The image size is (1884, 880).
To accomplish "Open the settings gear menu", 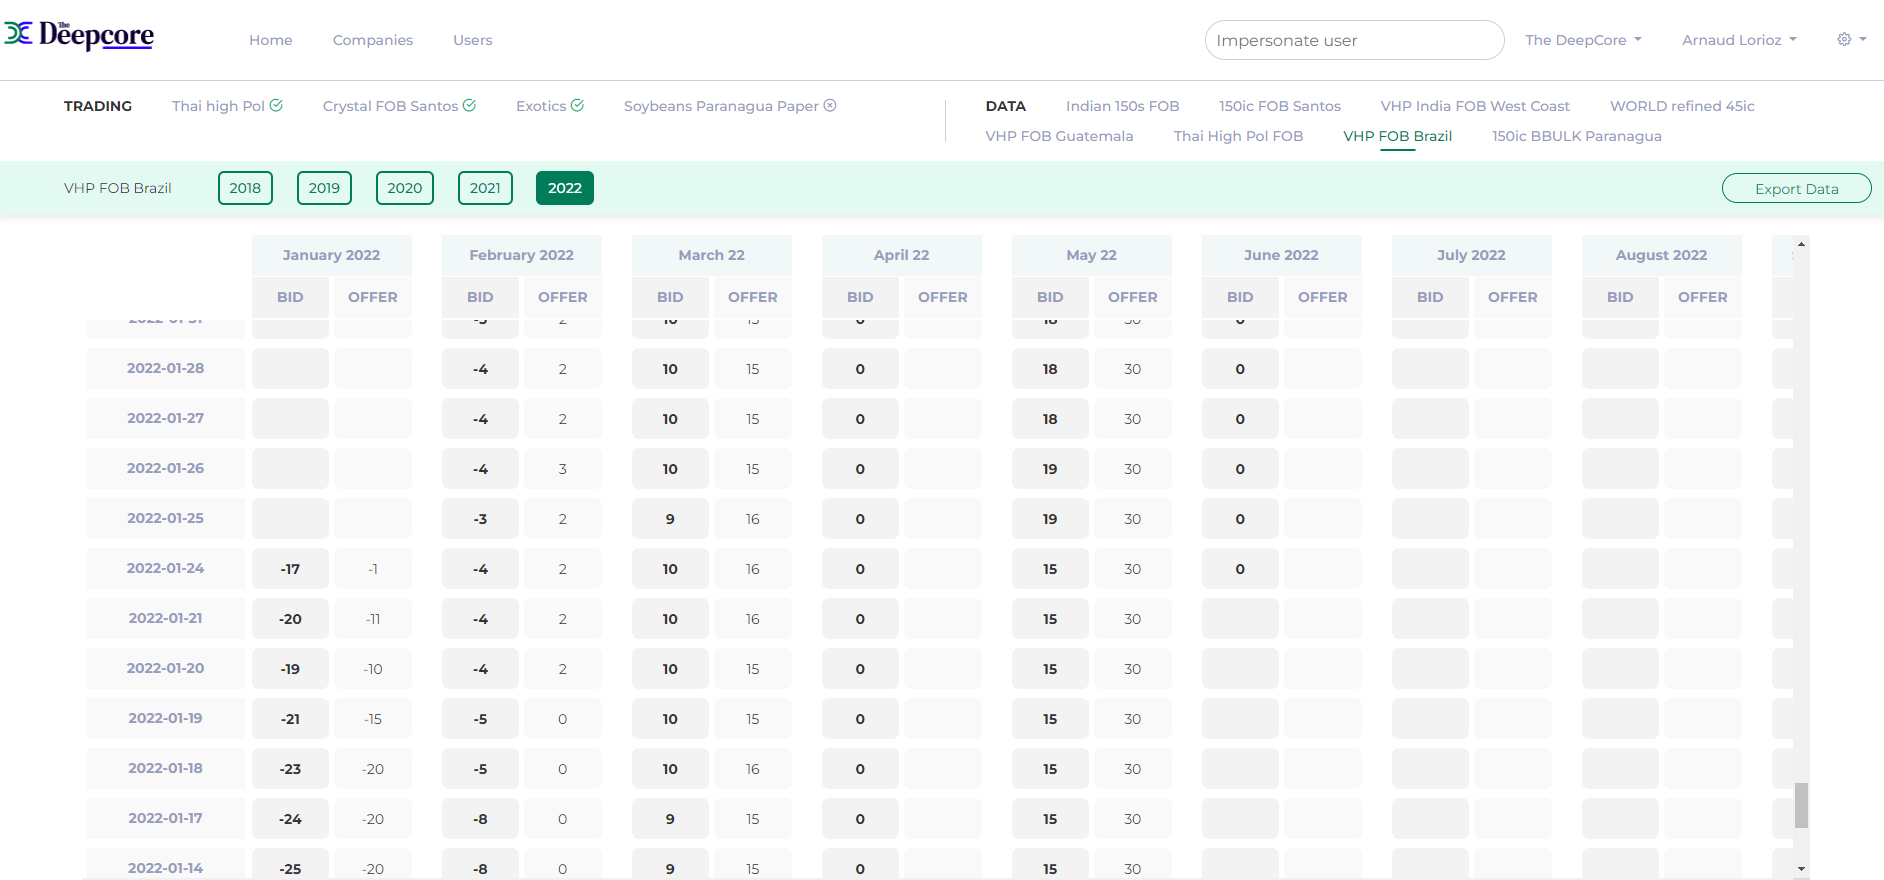I will click(1851, 39).
